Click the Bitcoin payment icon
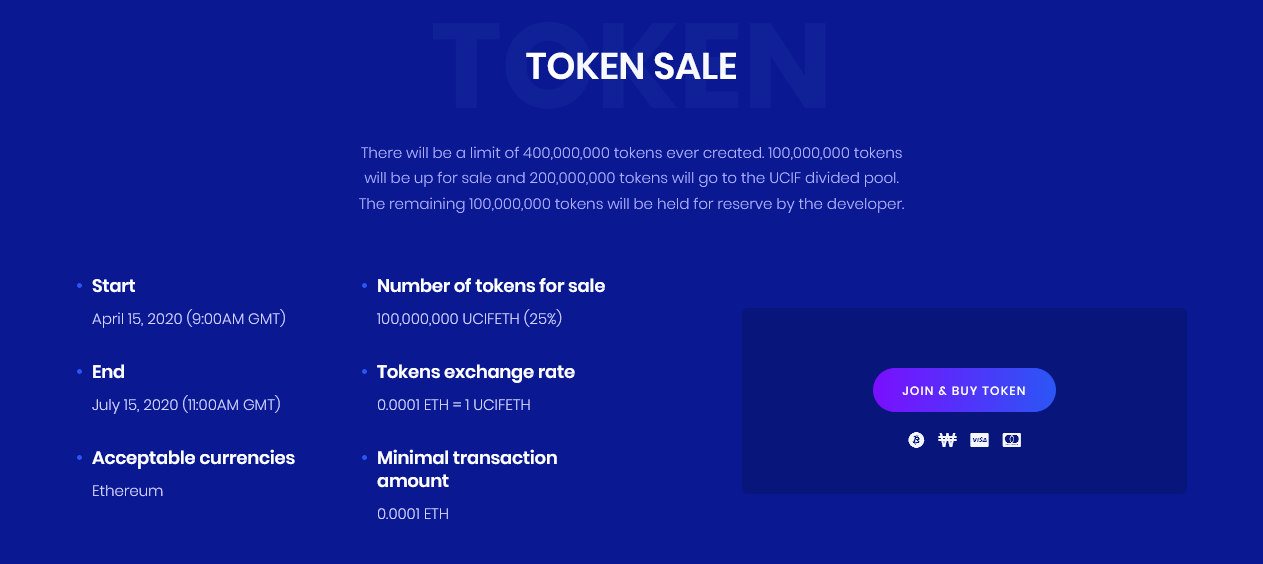This screenshot has height=564, width=1263. 916,440
